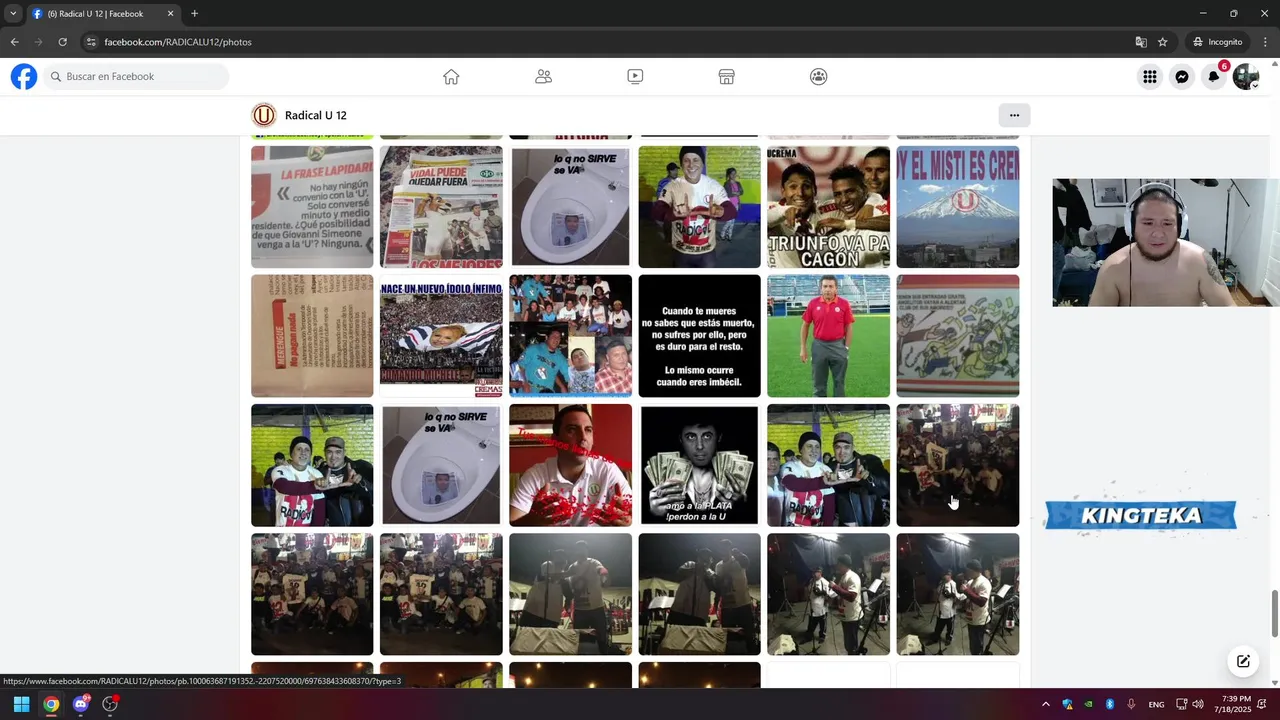Screen dimensions: 1280x720
Task: Click the ENG language indicator
Action: pyautogui.click(x=1156, y=704)
